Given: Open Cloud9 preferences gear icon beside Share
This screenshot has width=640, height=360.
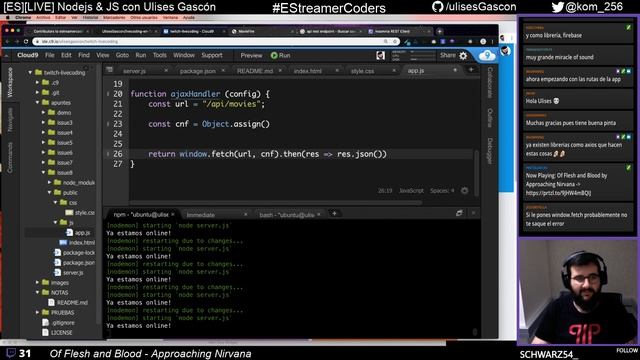Looking at the screenshot, I should point(463,56).
